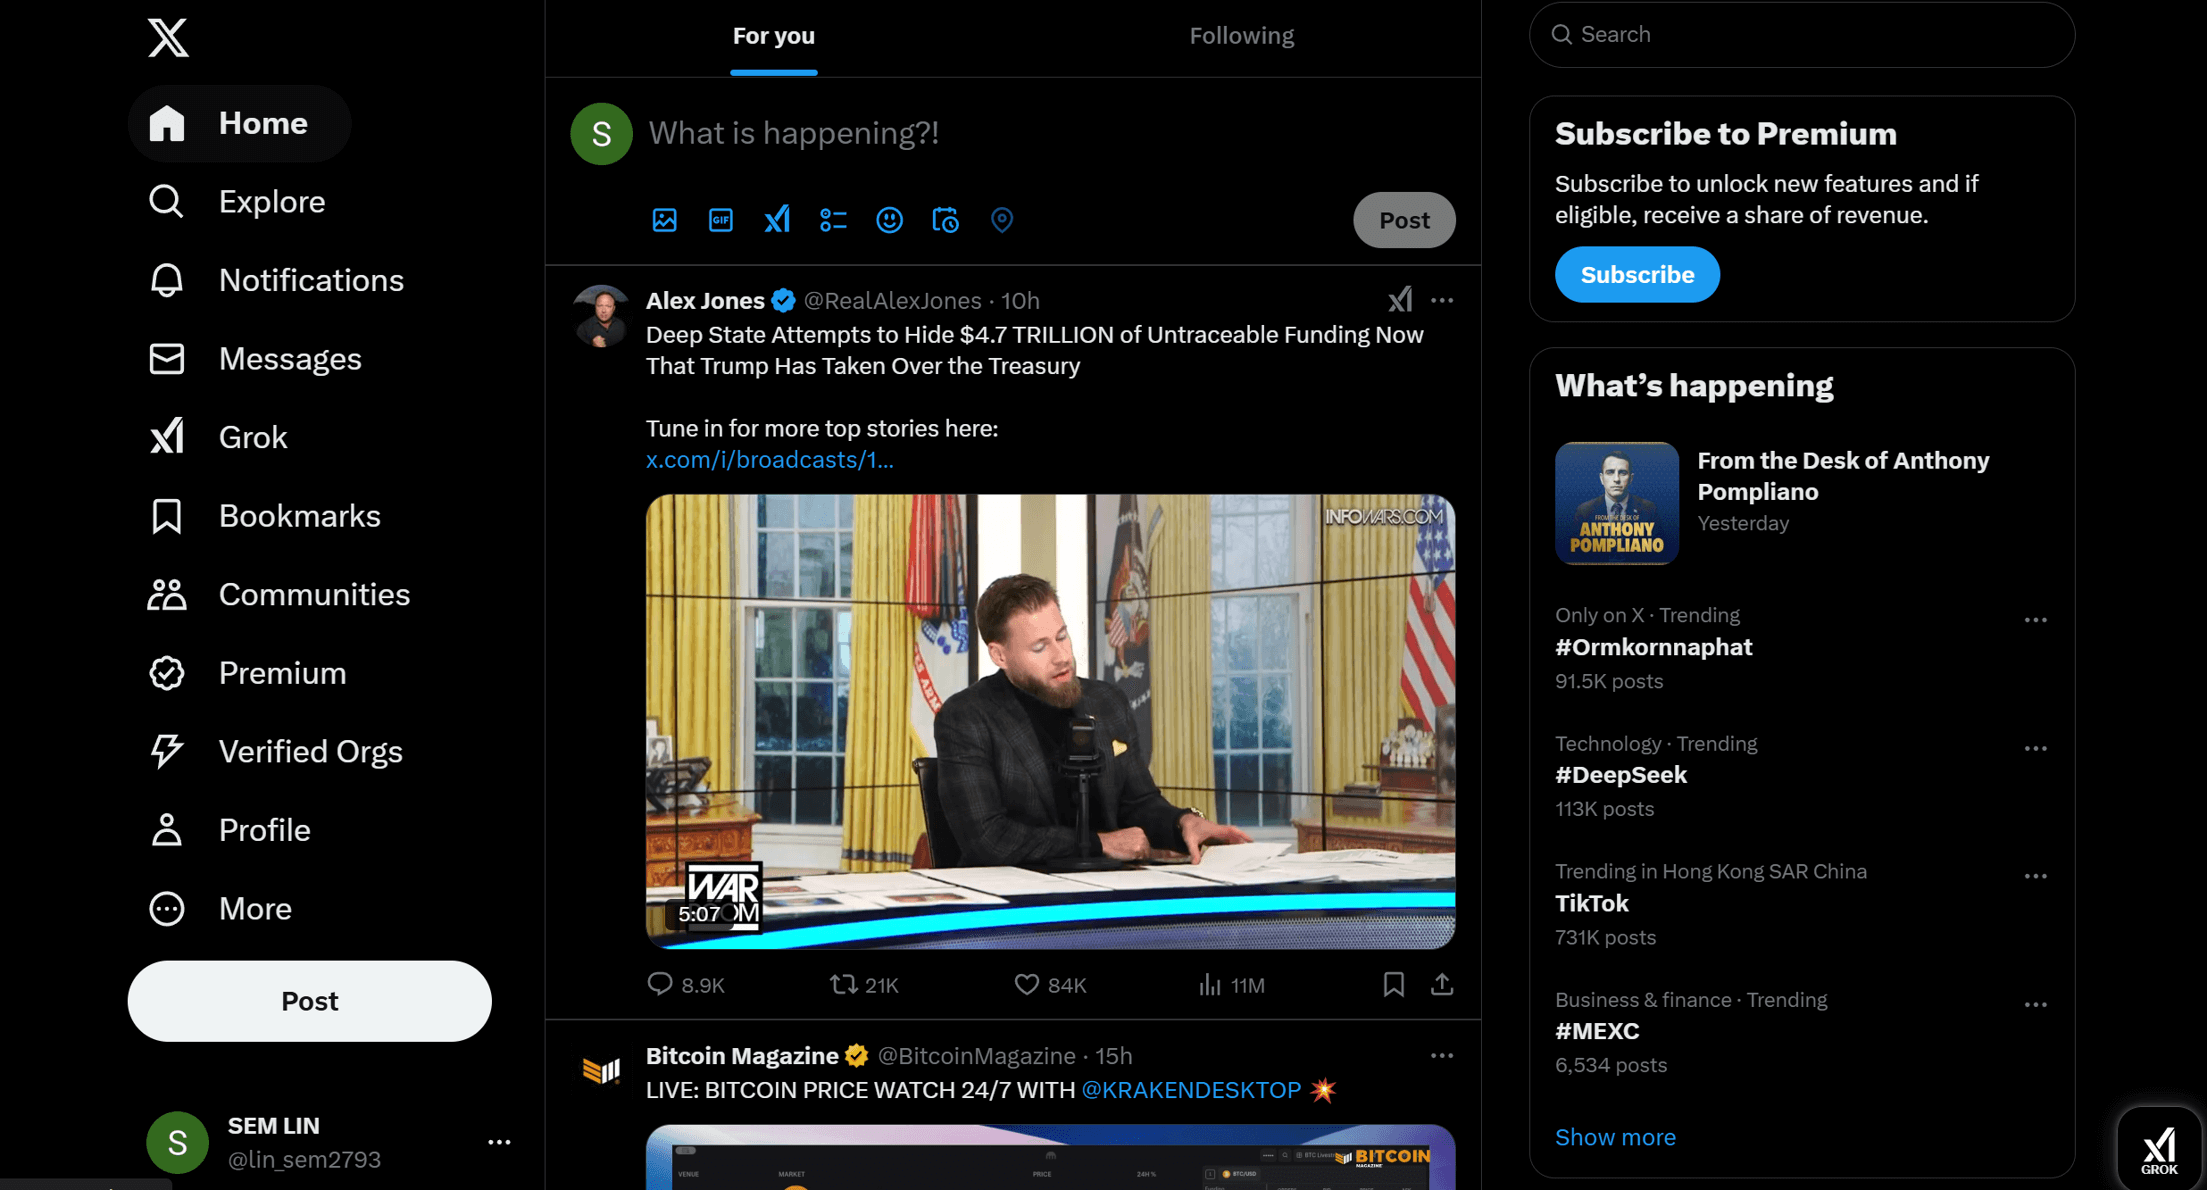This screenshot has height=1190, width=2207.
Task: Open Verified Orgs via the lightning icon
Action: tap(167, 751)
